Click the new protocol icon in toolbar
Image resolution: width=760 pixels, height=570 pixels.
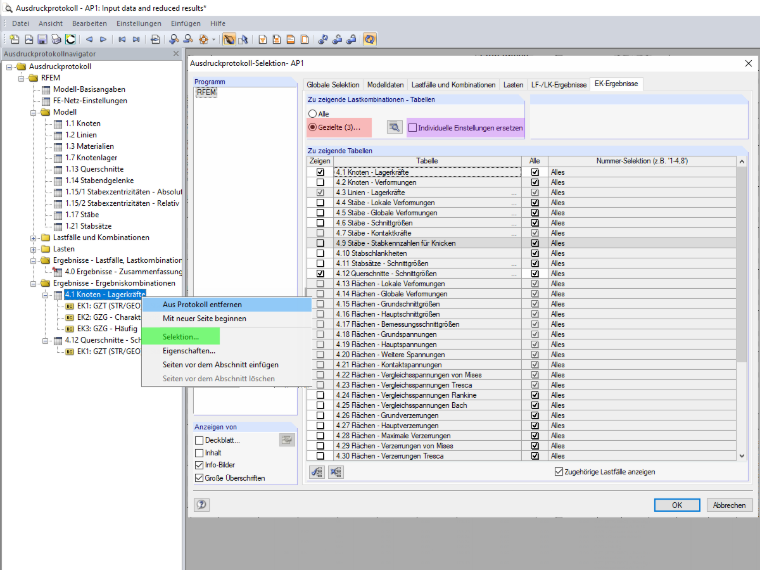[15, 39]
